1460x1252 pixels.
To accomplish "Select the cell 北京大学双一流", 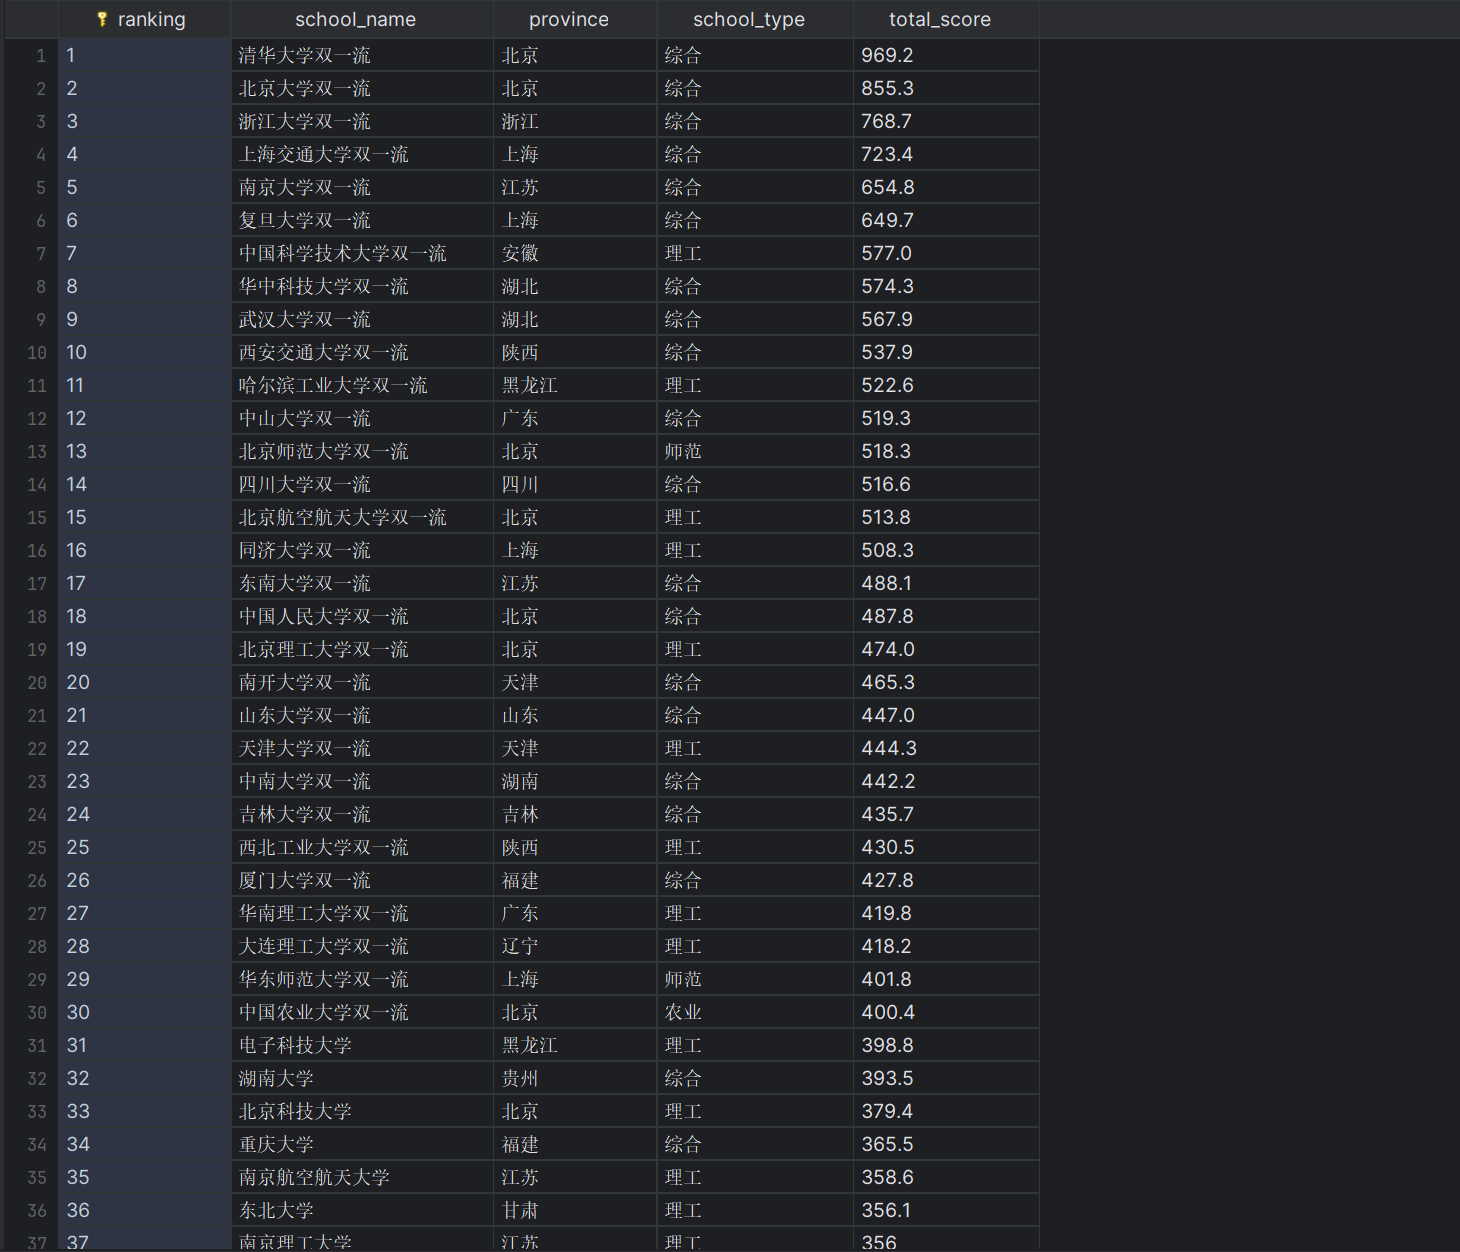I will (x=362, y=88).
